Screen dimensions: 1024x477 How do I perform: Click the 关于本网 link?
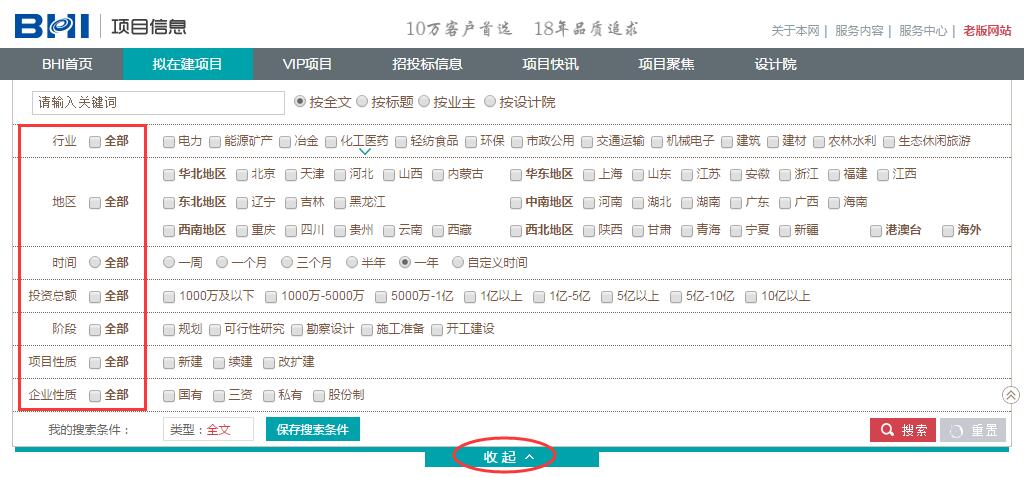[x=795, y=31]
